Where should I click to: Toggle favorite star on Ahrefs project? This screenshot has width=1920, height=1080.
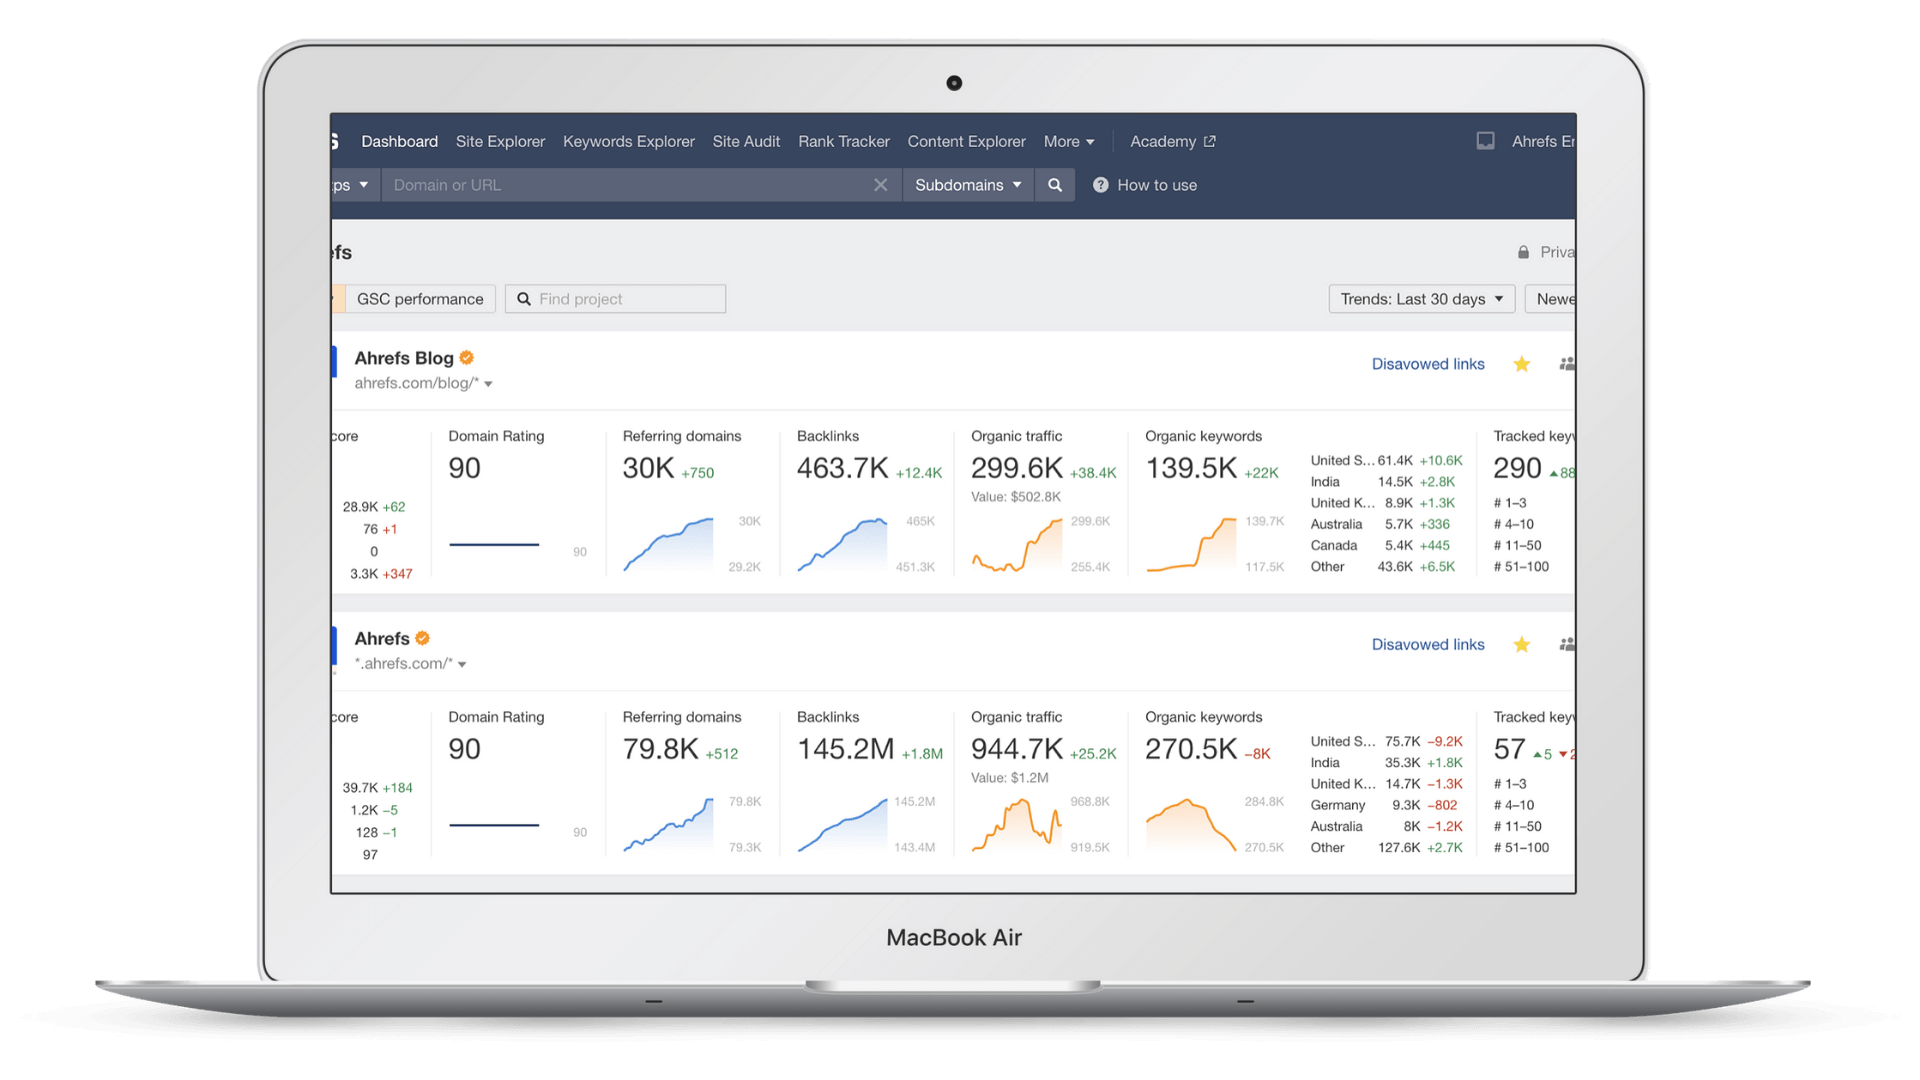pos(1522,644)
